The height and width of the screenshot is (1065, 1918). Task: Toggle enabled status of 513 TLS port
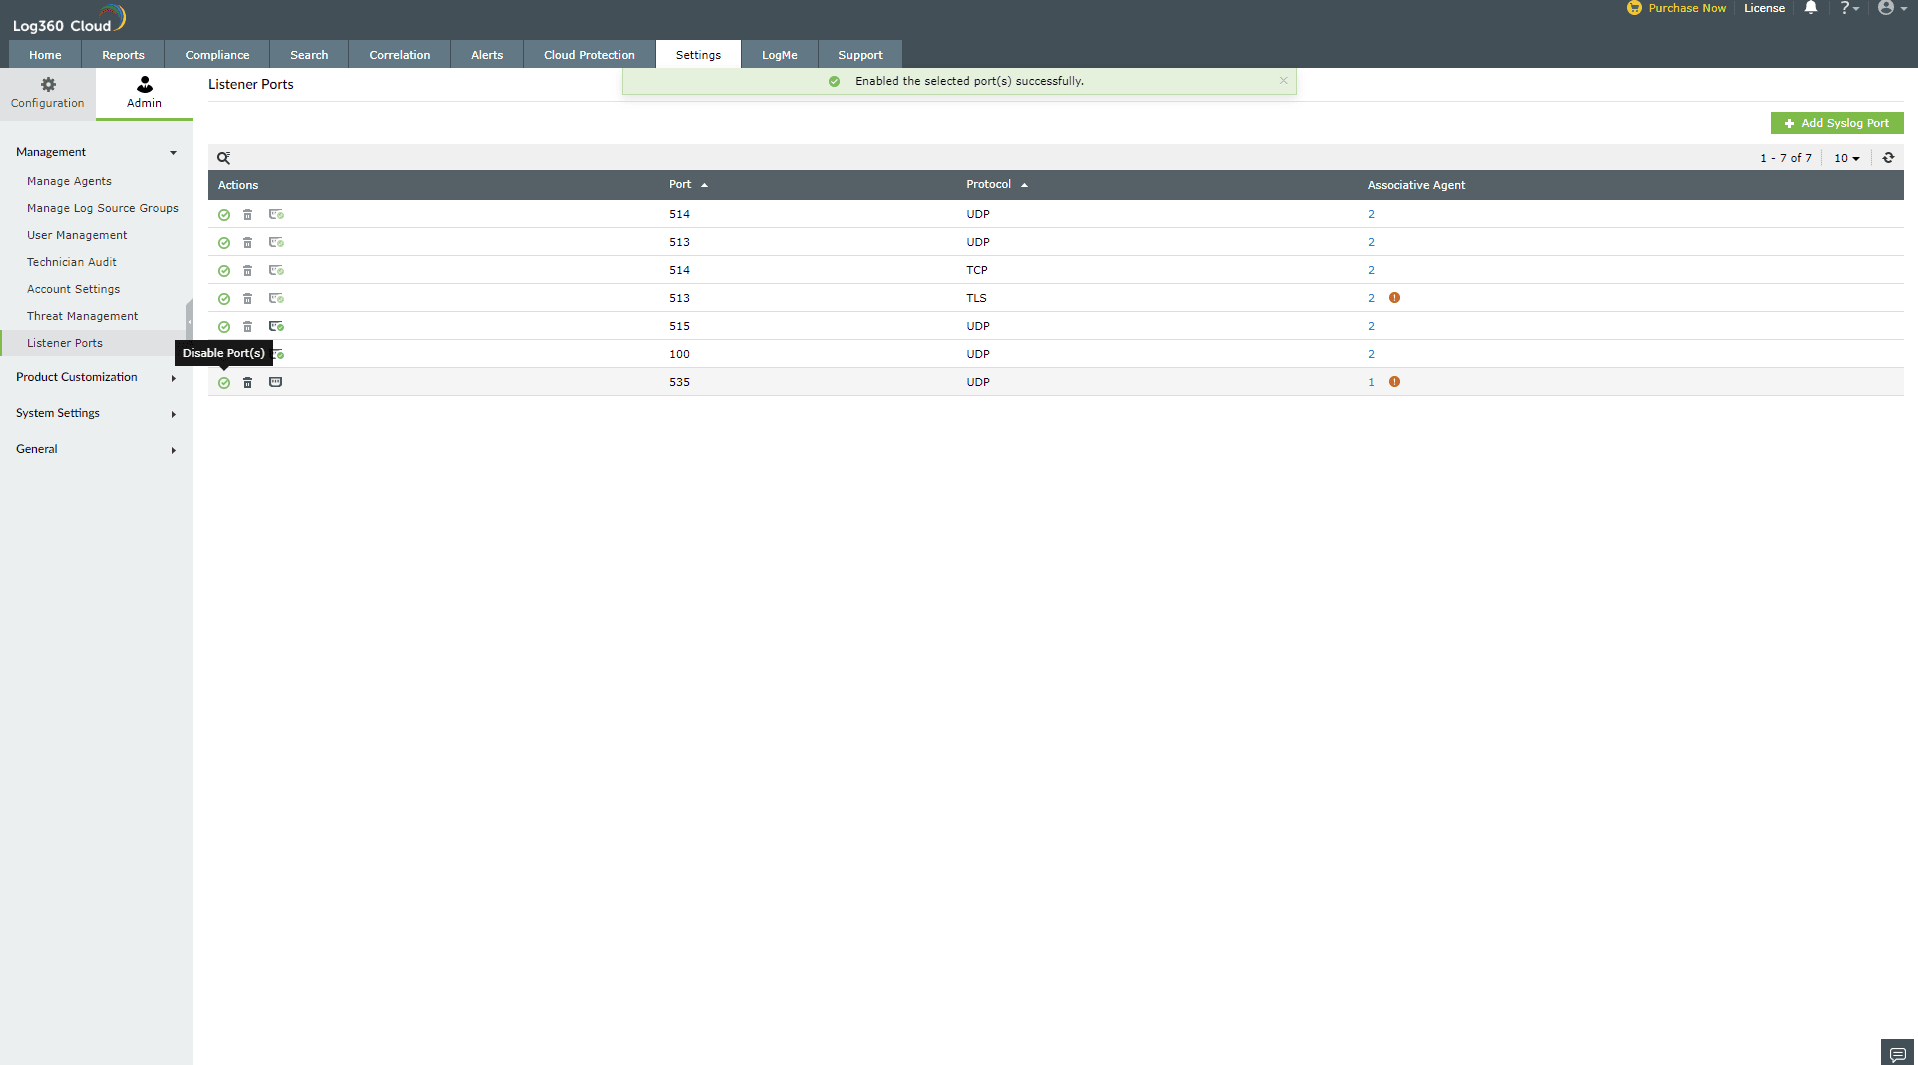tap(224, 299)
